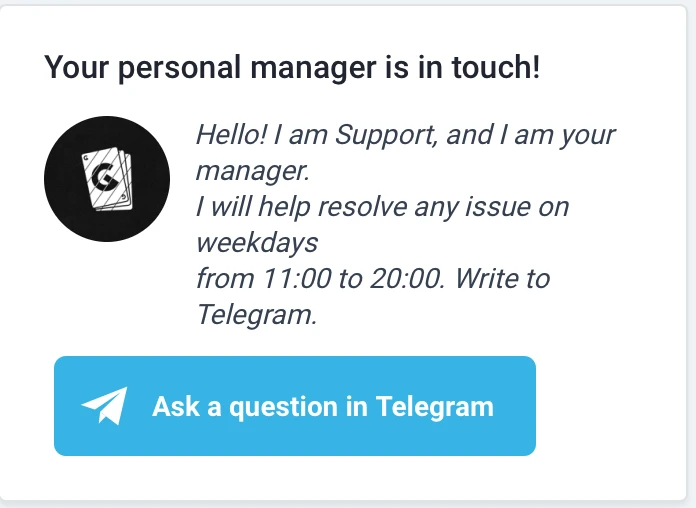Click the playing cards G logo
696x508 pixels.
[x=107, y=179]
